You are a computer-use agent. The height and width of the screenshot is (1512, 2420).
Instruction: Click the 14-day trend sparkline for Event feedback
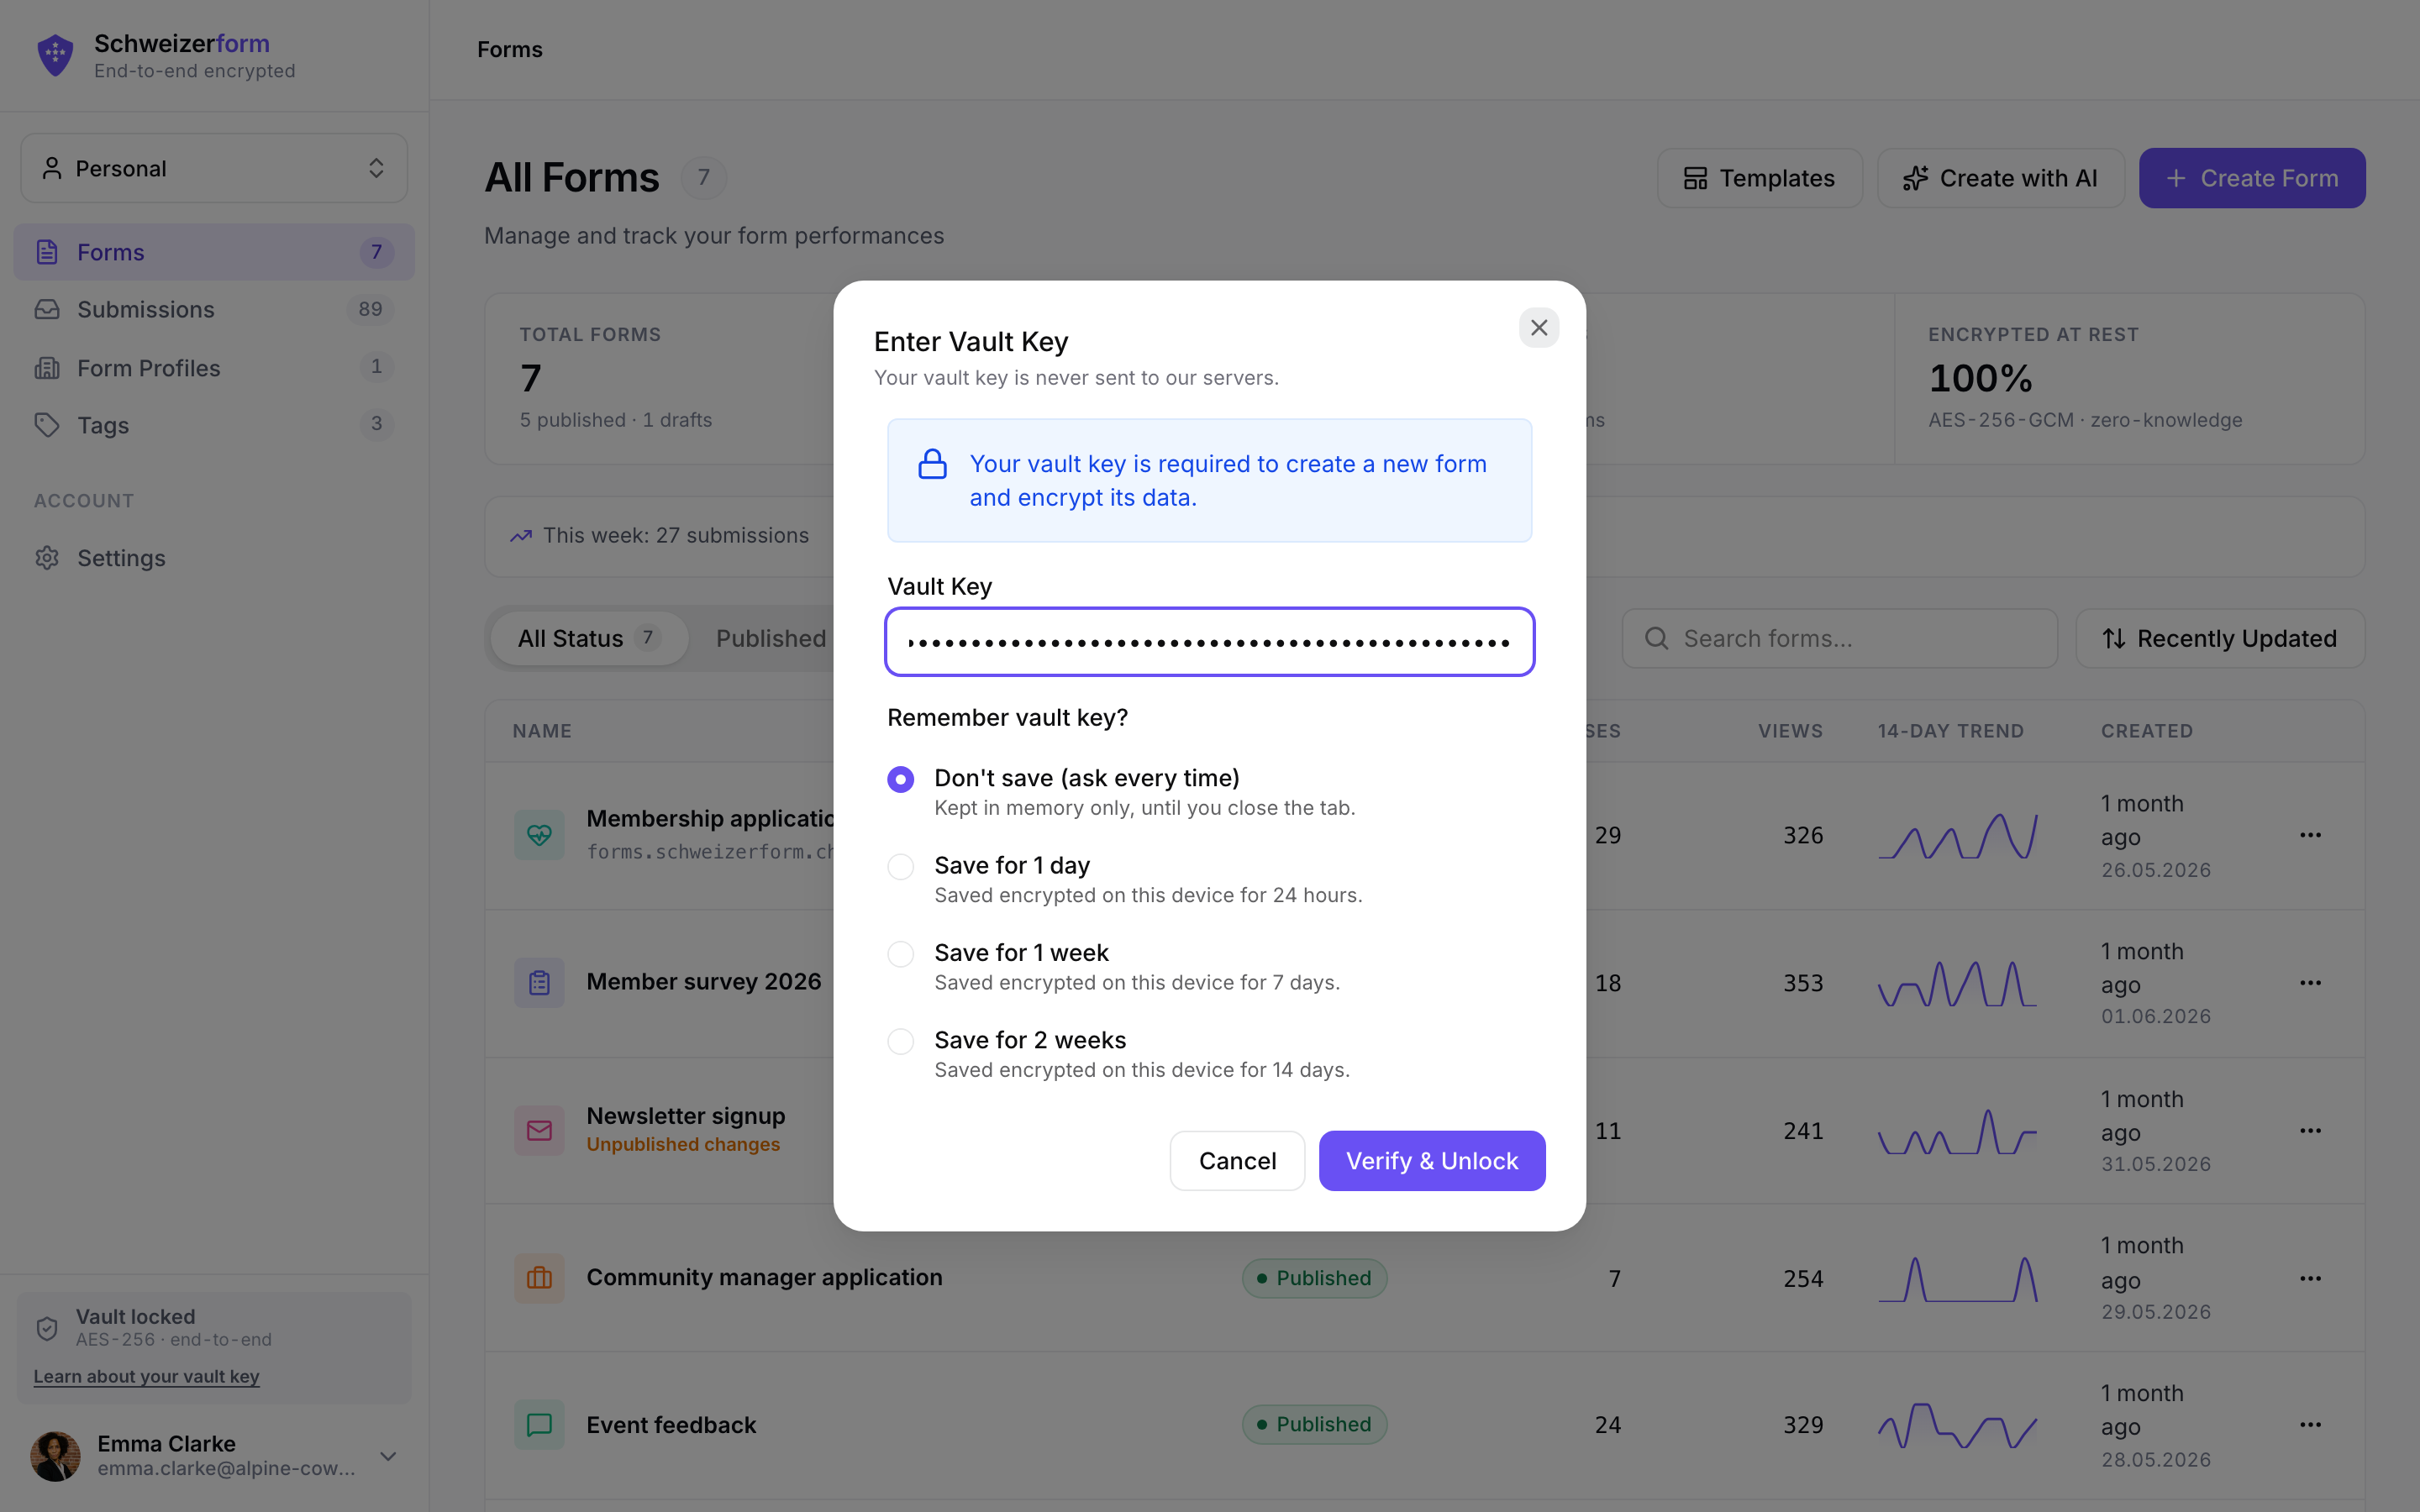(x=1957, y=1425)
